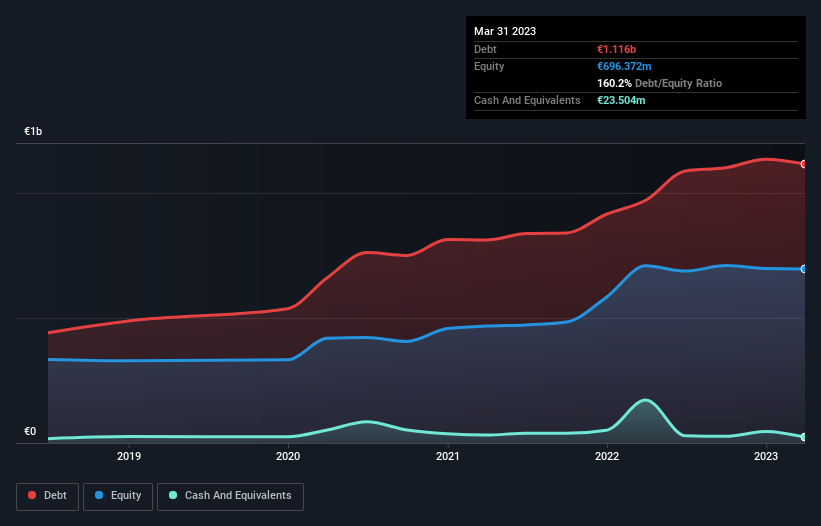Toggle Cash And Equivalents legend button
Image resolution: width=821 pixels, height=526 pixels.
click(230, 496)
